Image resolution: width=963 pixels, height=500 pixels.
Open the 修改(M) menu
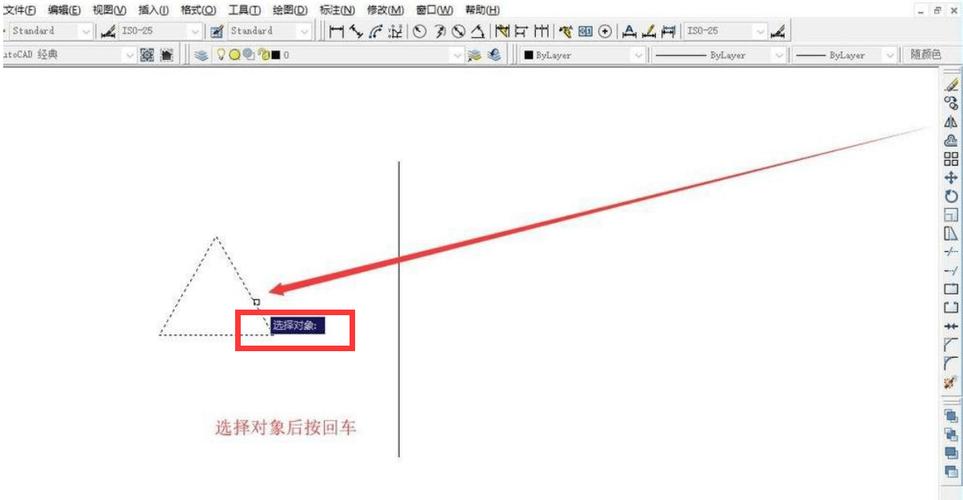point(385,10)
